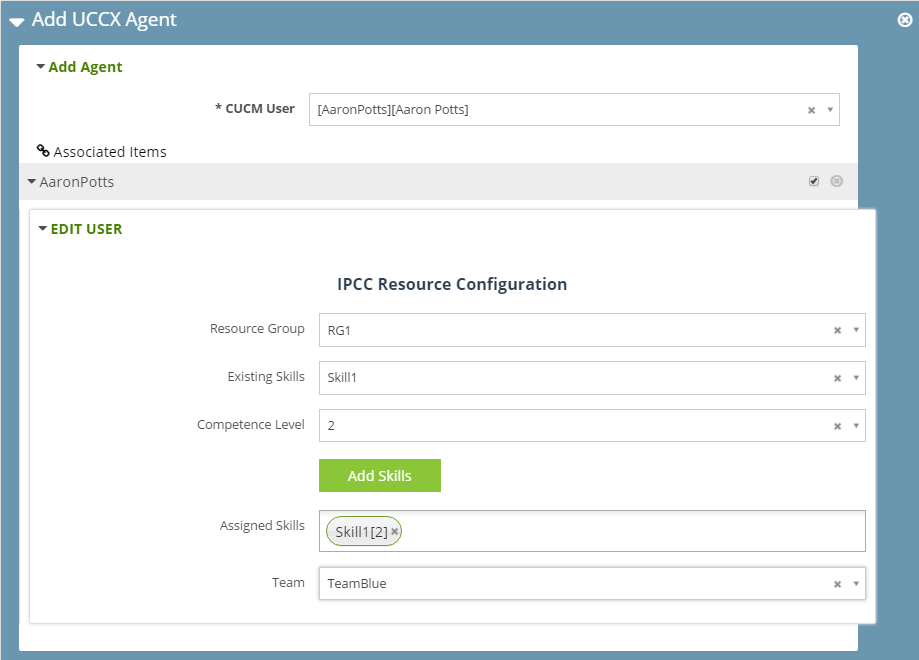The height and width of the screenshot is (660, 919).
Task: Click the Existing Skills field showing Skill1
Action: 592,378
